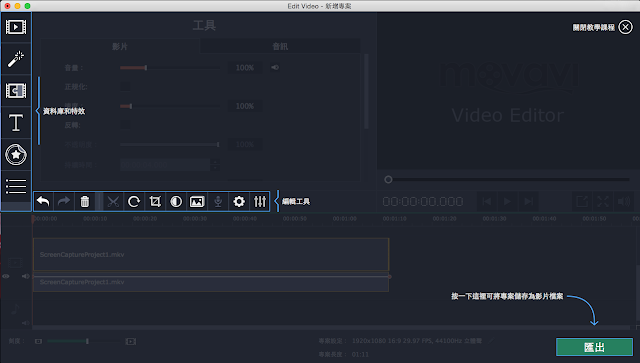Skip to next frame in player
Image resolution: width=640 pixels, height=363 pixels.
click(x=528, y=201)
